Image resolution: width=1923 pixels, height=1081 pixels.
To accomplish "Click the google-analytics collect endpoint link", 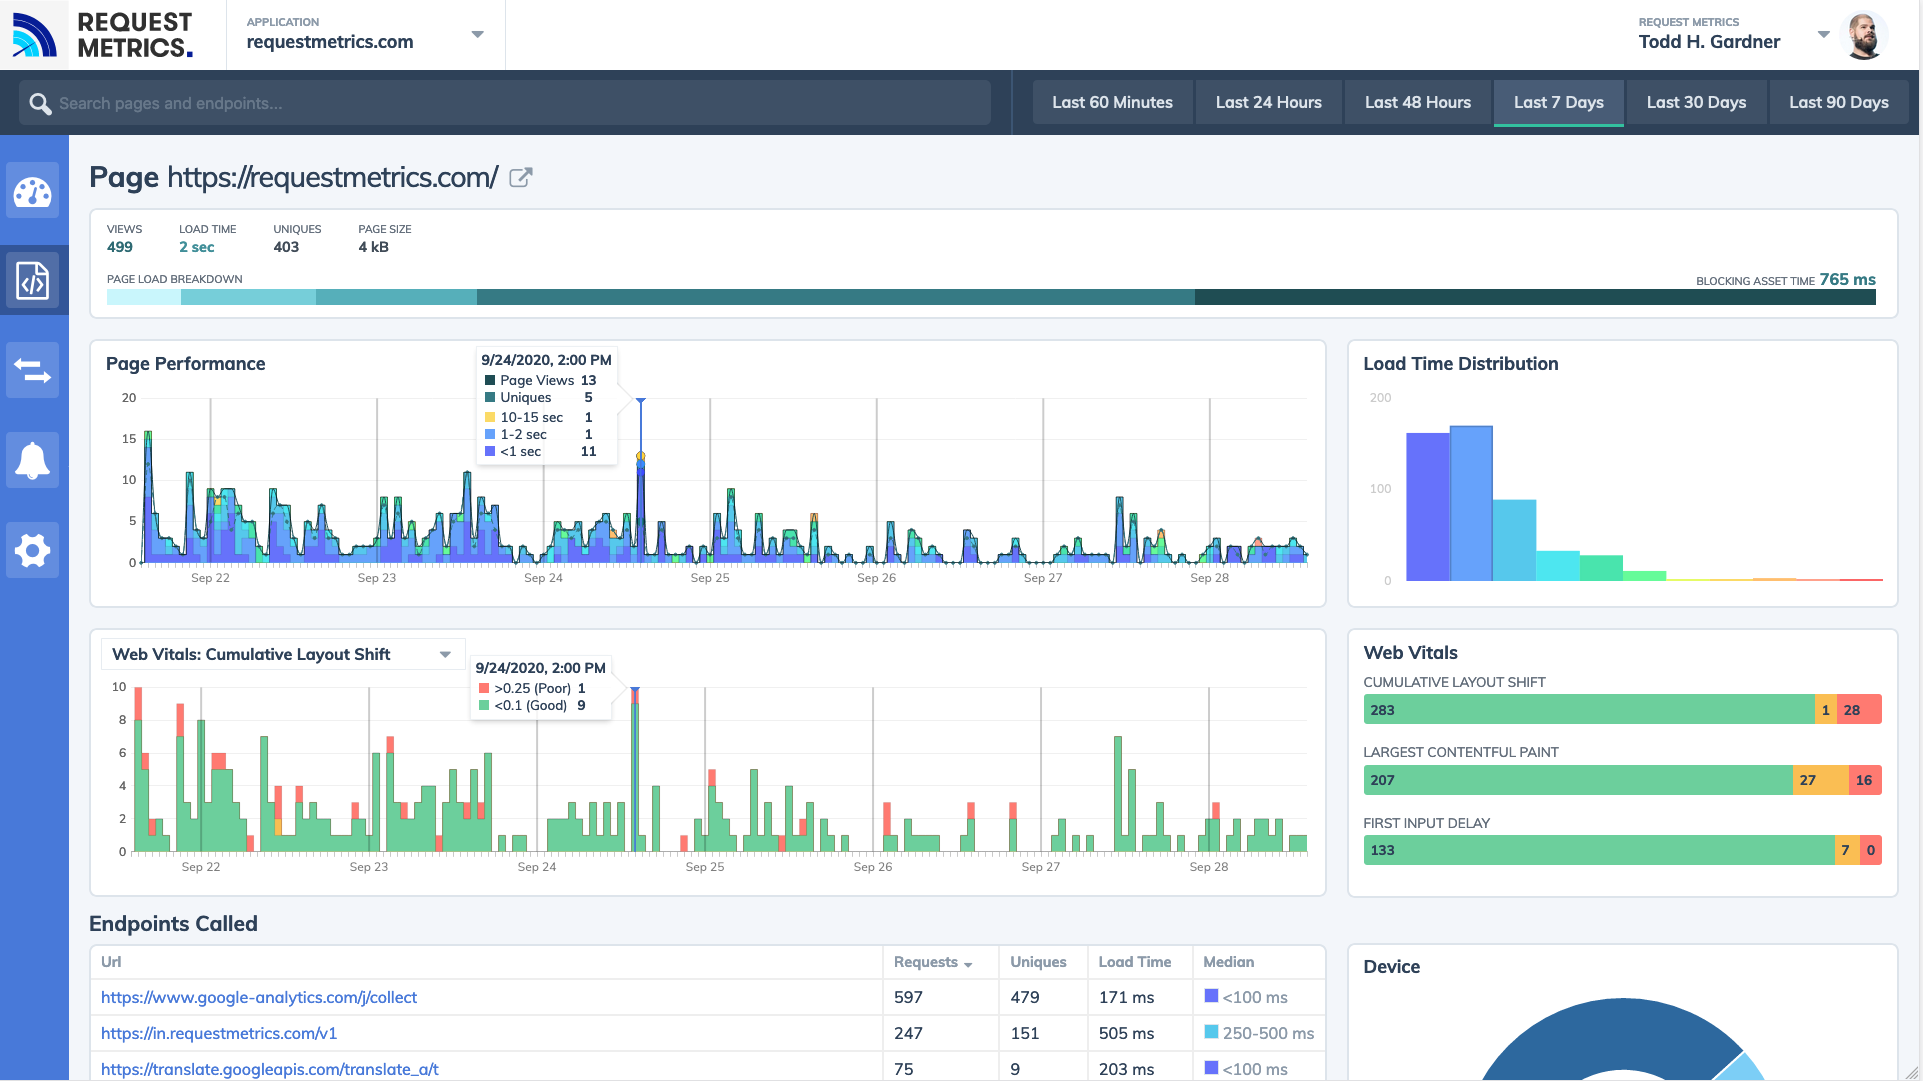I will coord(258,996).
